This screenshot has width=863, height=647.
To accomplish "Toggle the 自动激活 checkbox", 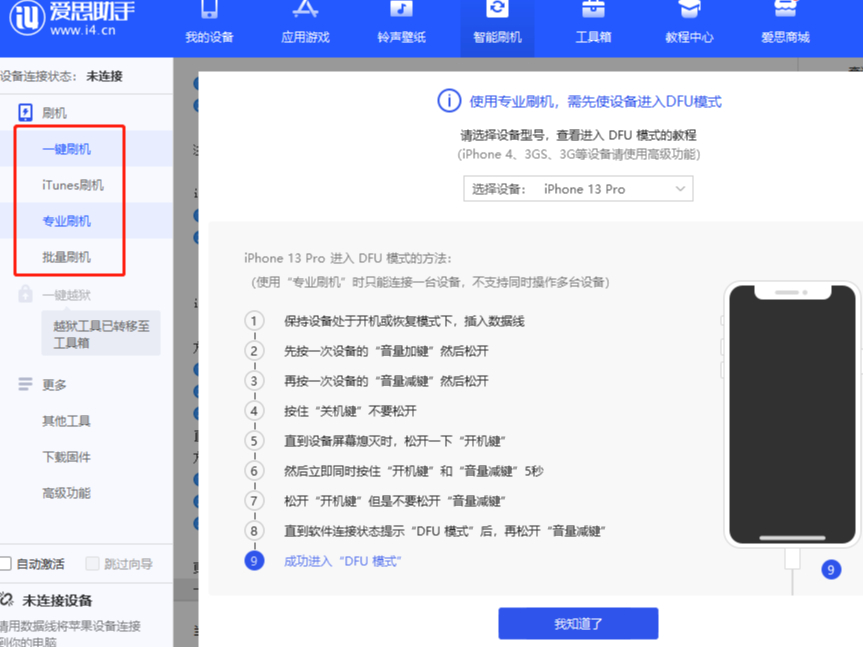I will pyautogui.click(x=6, y=563).
